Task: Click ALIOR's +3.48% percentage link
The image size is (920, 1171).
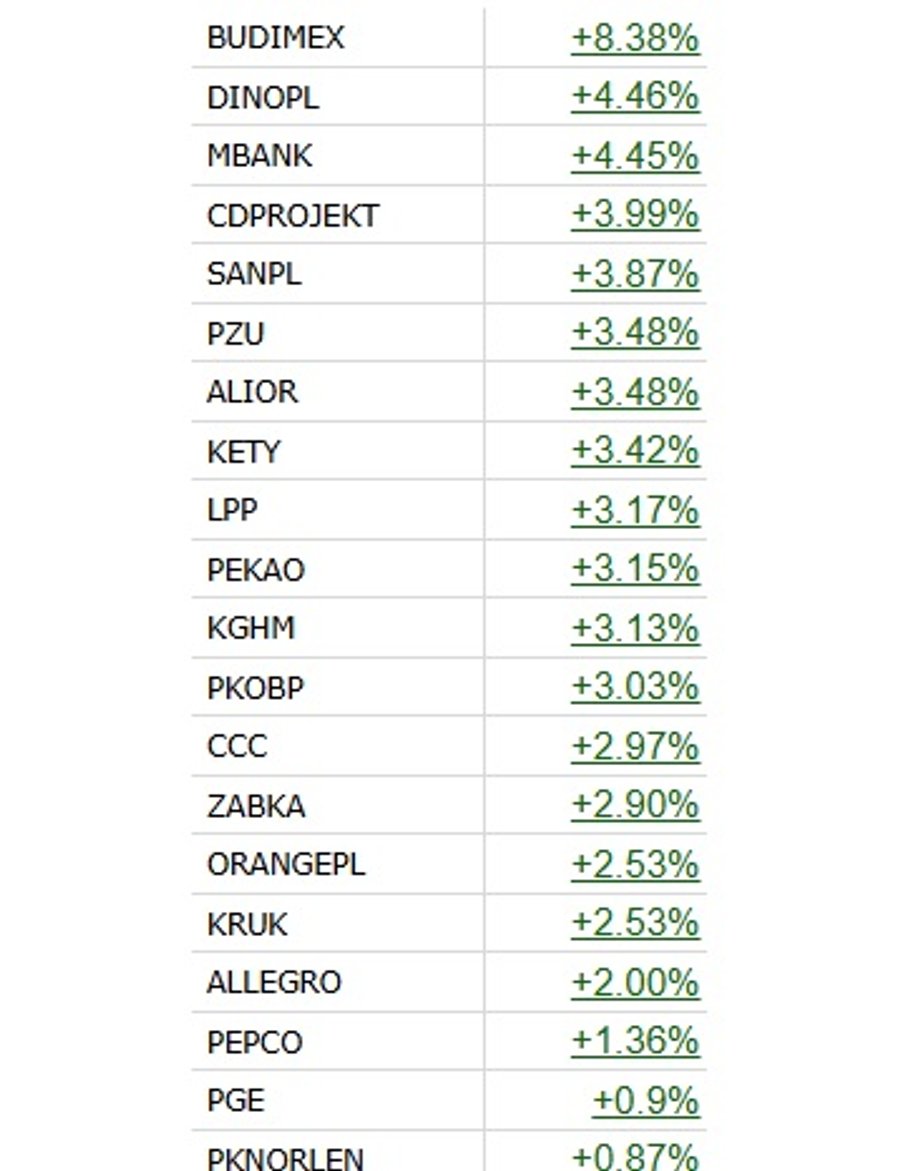Action: [x=635, y=391]
